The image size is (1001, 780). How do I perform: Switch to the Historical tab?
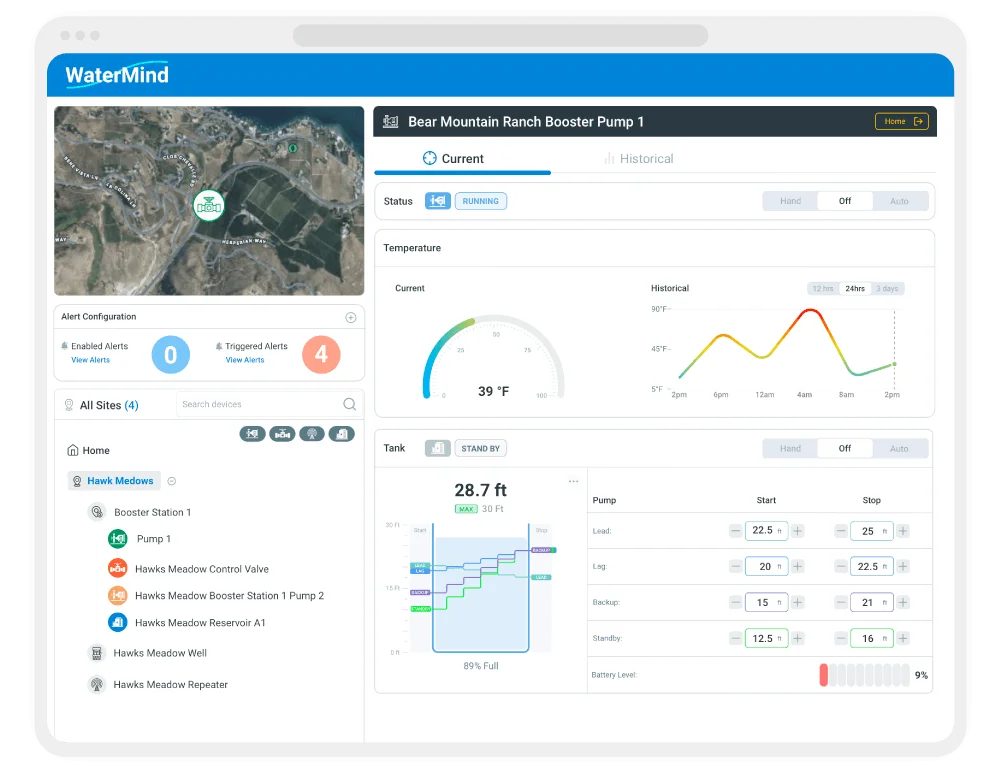tap(638, 158)
